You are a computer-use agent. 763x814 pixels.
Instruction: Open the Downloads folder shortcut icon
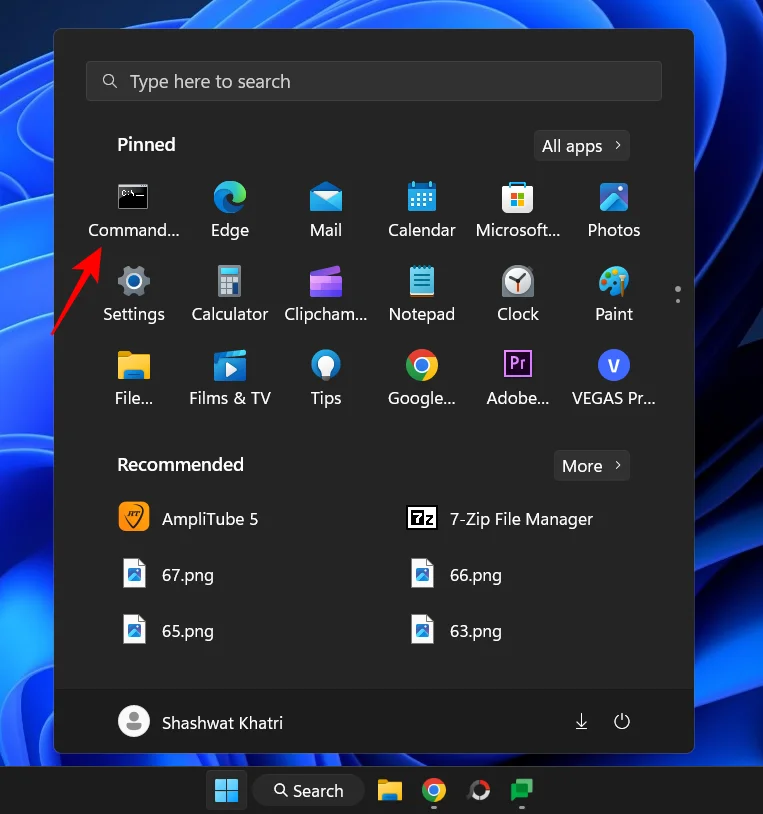tap(581, 722)
